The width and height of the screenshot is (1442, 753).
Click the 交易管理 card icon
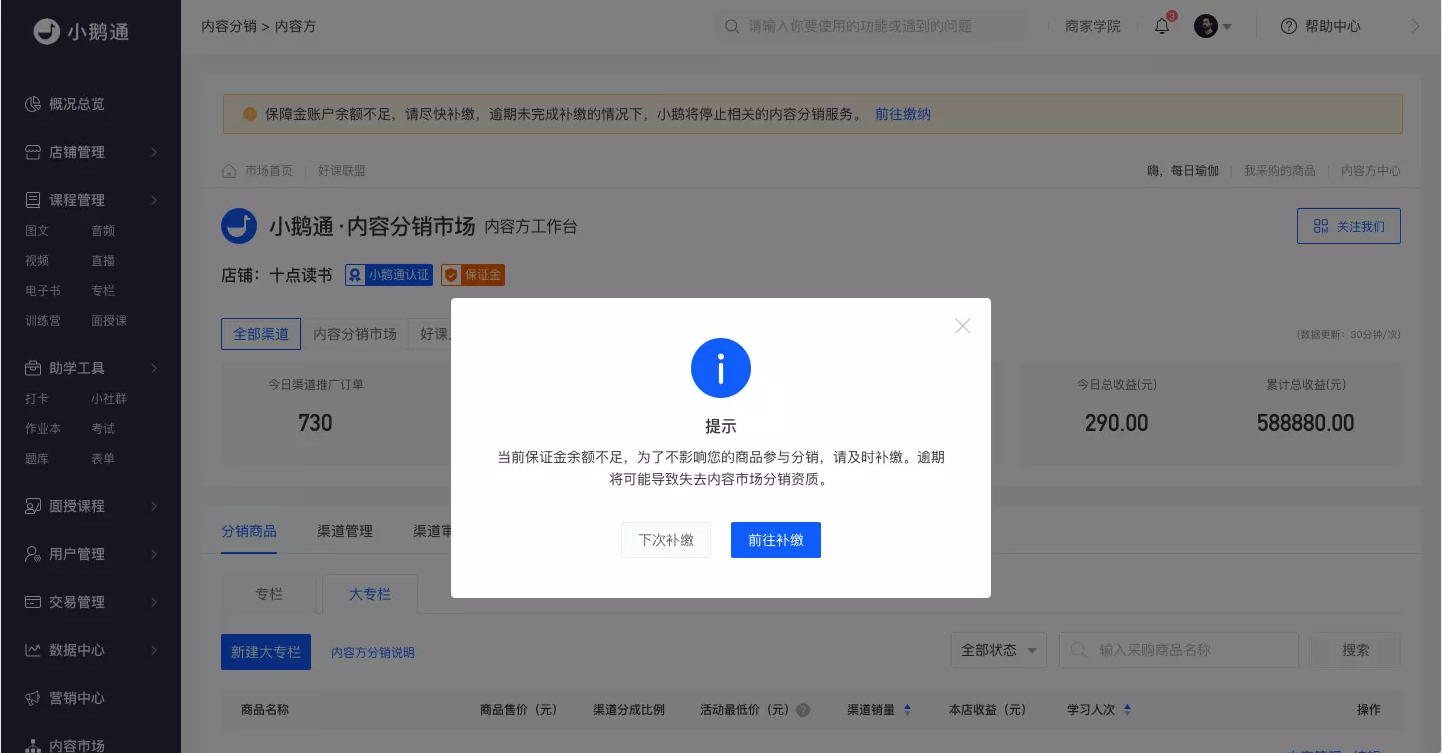(33, 602)
